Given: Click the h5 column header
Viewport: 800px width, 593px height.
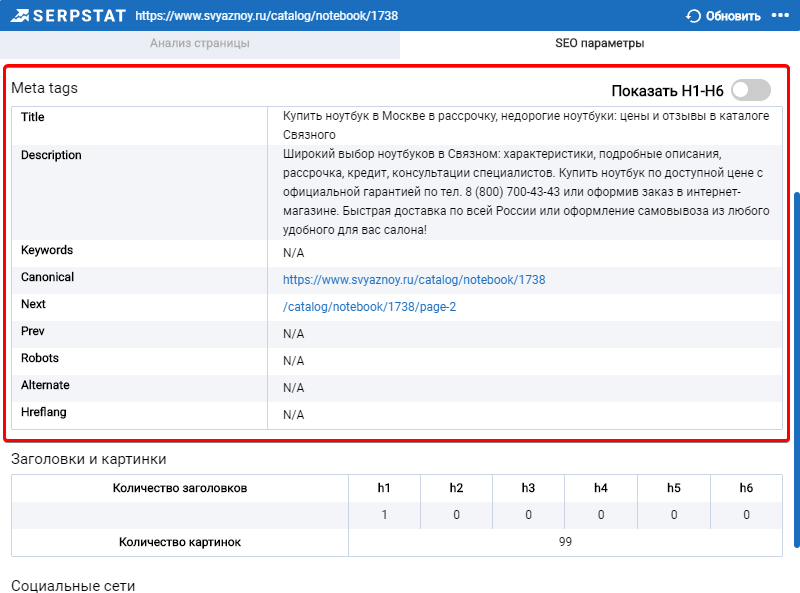Looking at the screenshot, I should (673, 488).
